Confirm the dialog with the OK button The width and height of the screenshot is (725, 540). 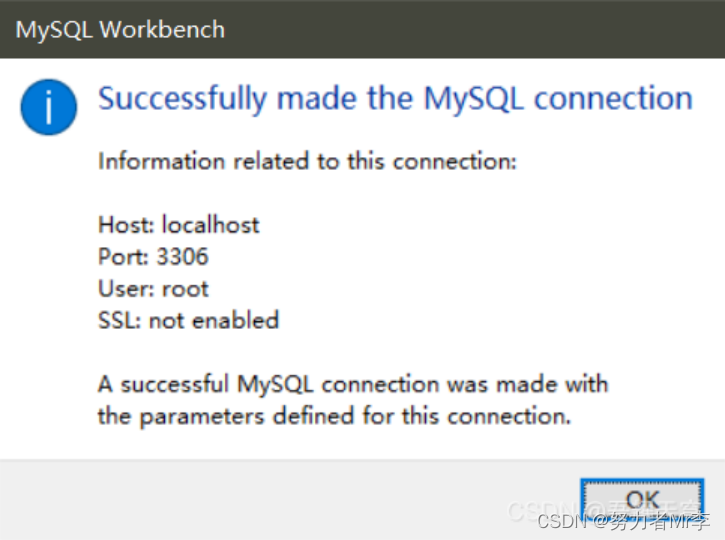coord(642,500)
